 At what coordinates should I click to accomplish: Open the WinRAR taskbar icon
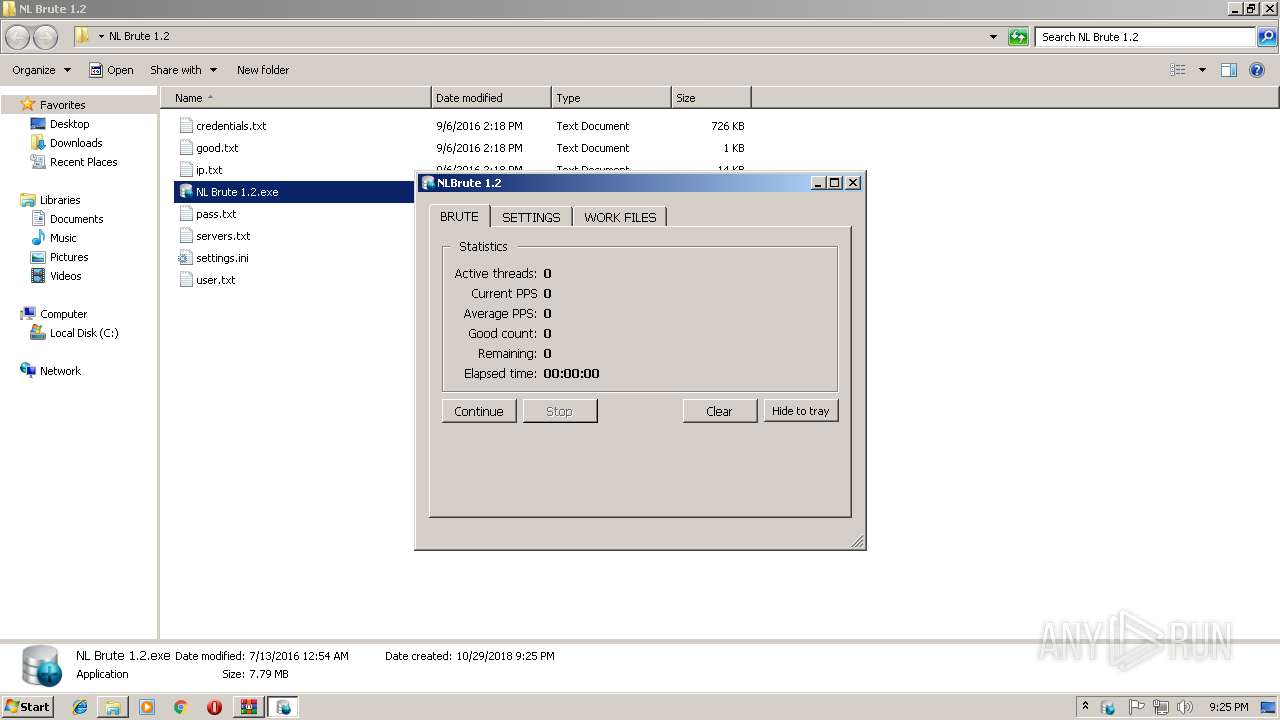tap(248, 707)
